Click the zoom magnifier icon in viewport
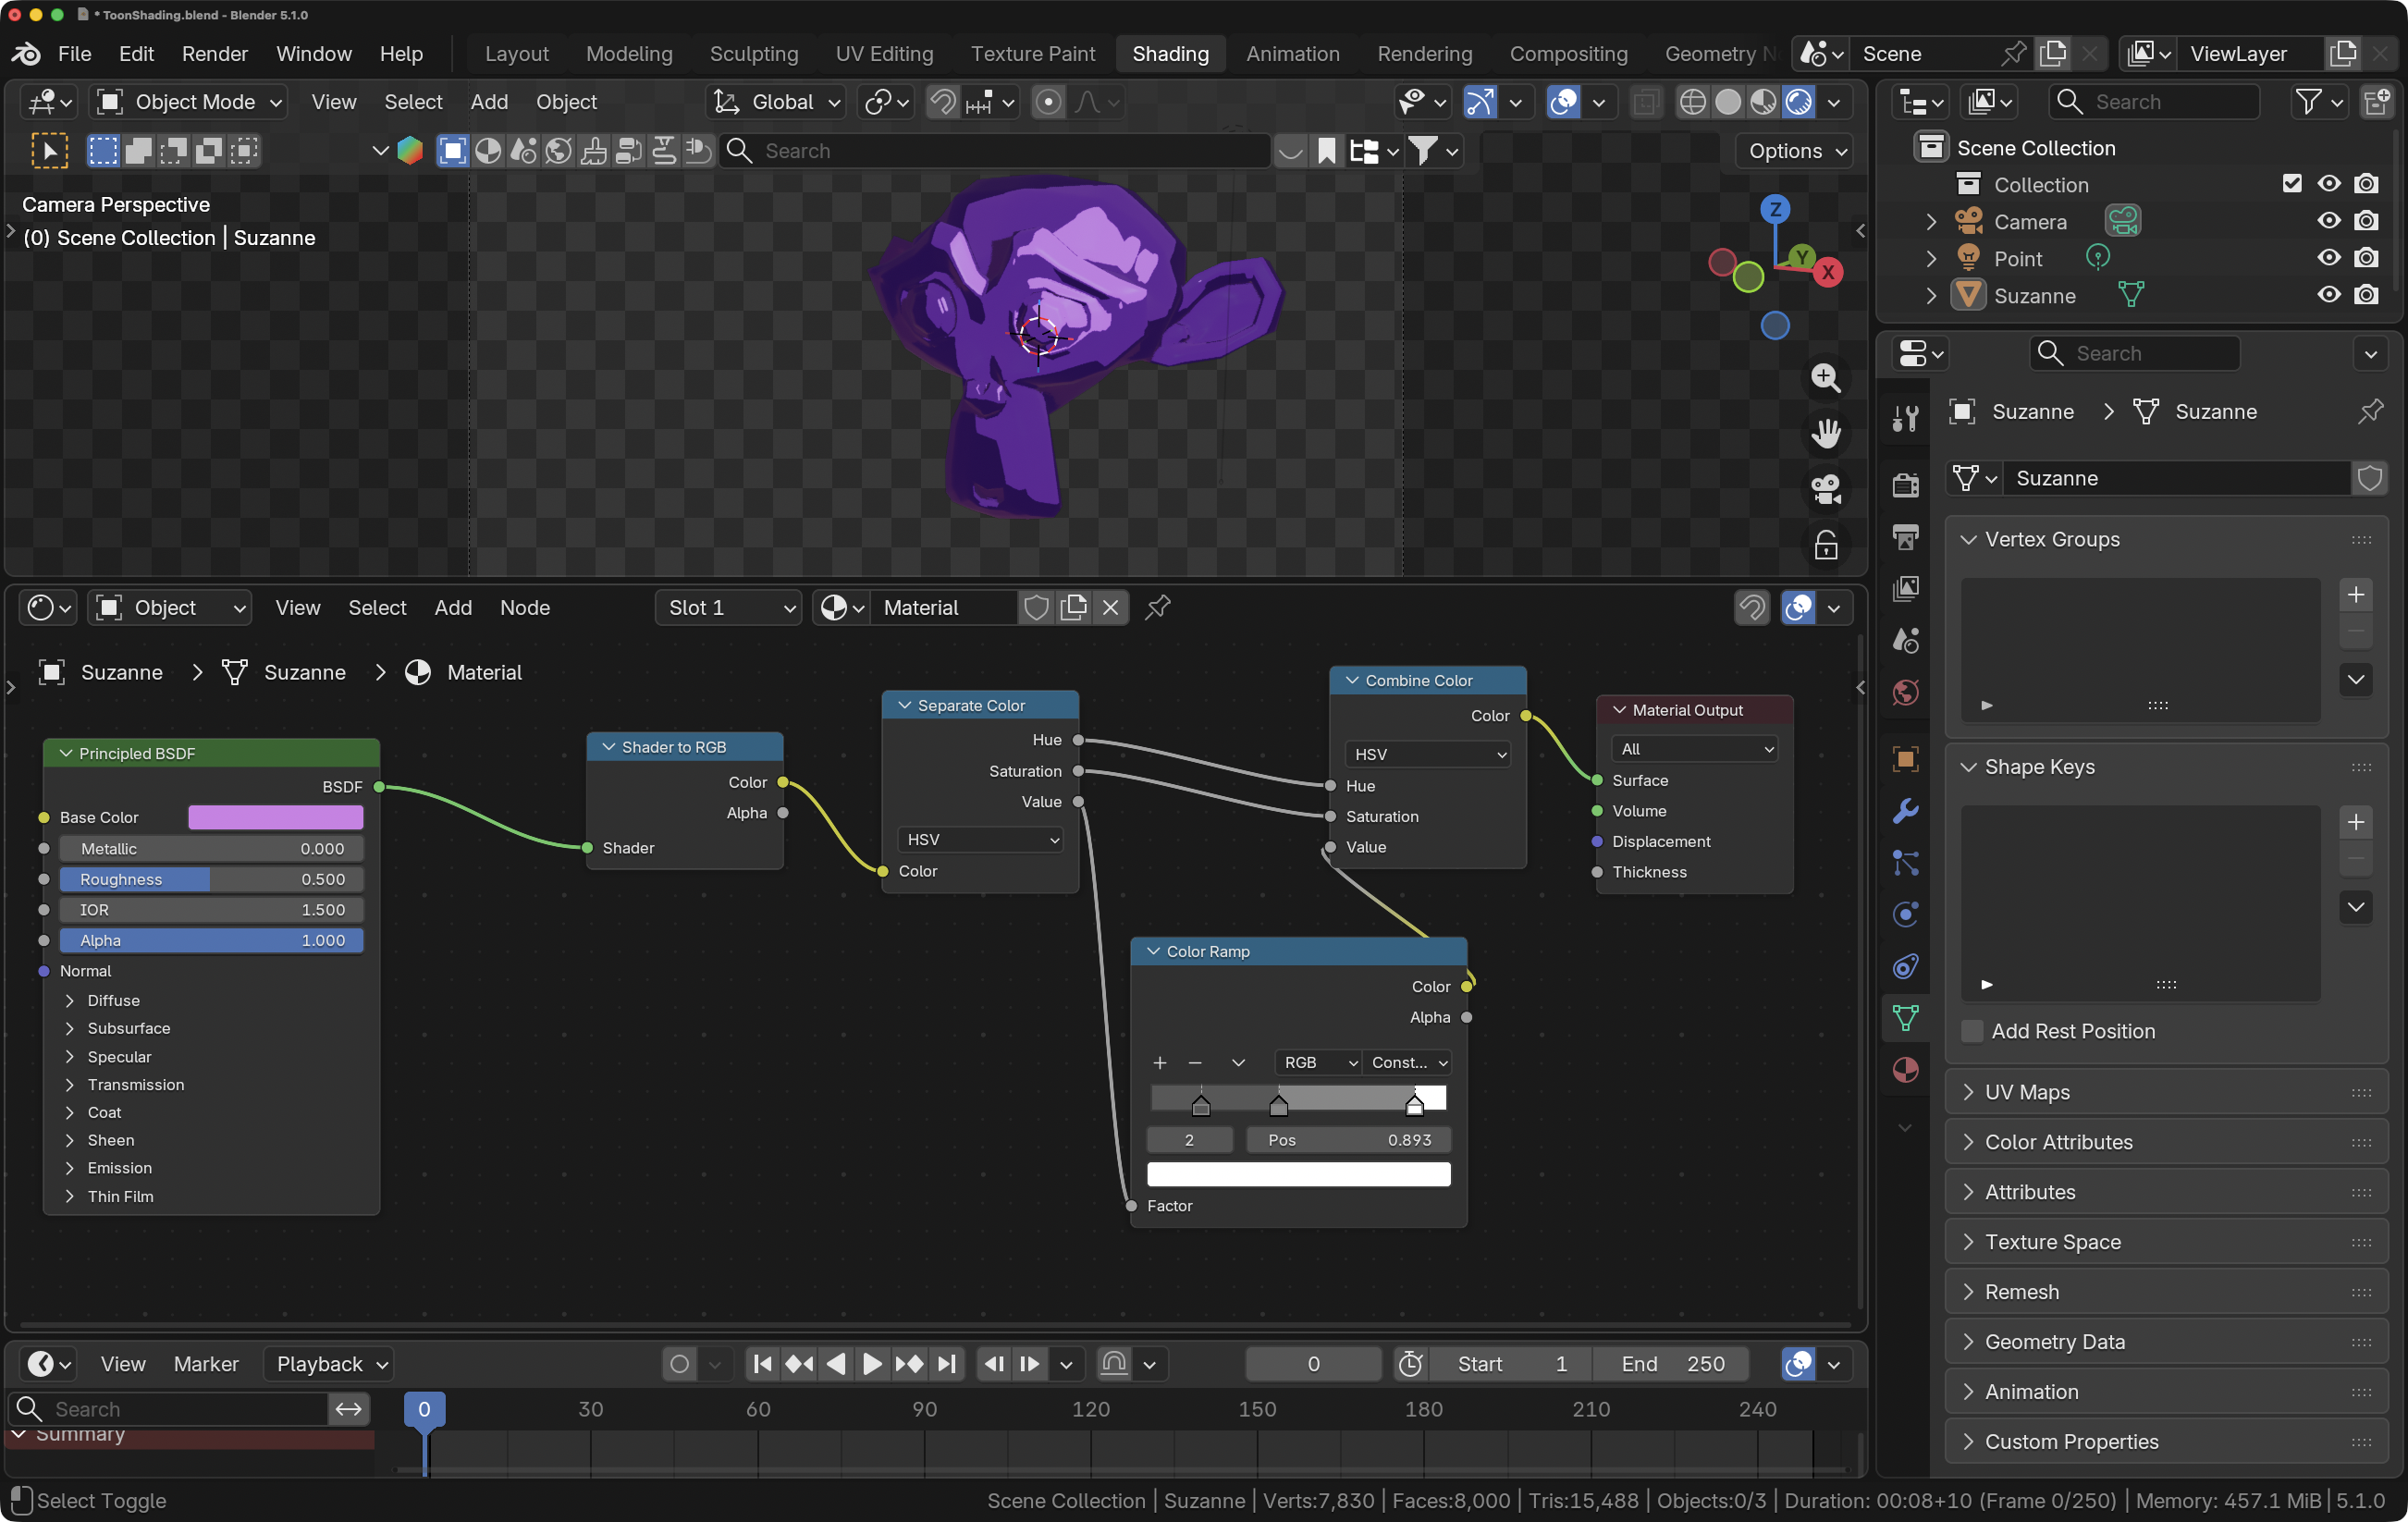Viewport: 2408px width, 1522px height. (x=1826, y=378)
